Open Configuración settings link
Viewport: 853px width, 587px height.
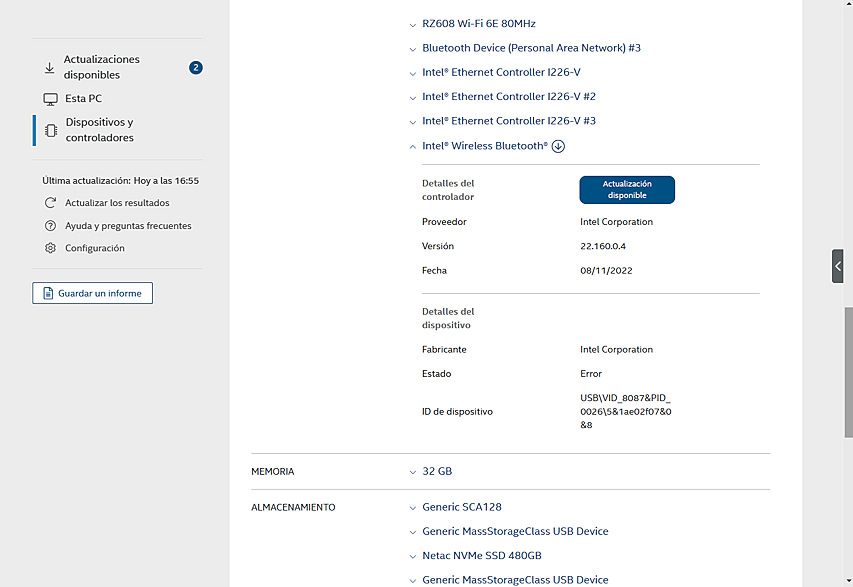[x=95, y=248]
